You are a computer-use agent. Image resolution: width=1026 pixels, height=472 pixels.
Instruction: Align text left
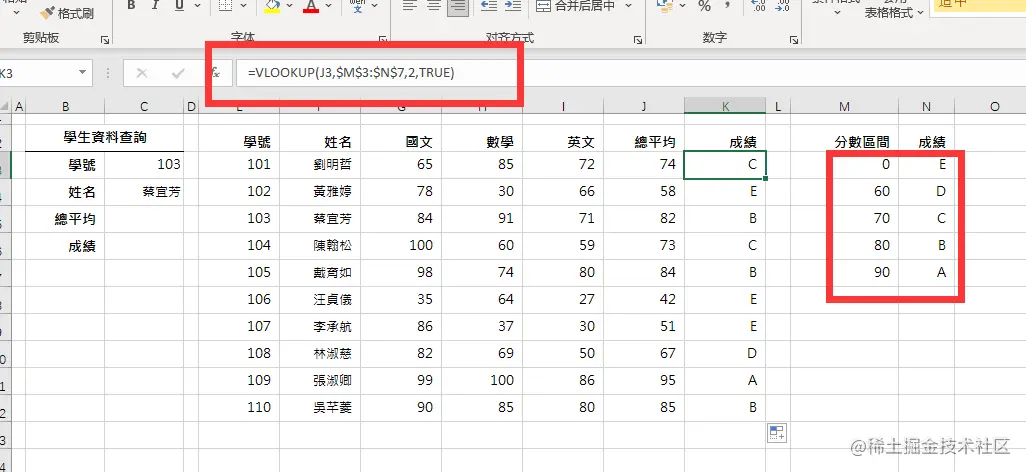pyautogui.click(x=410, y=5)
